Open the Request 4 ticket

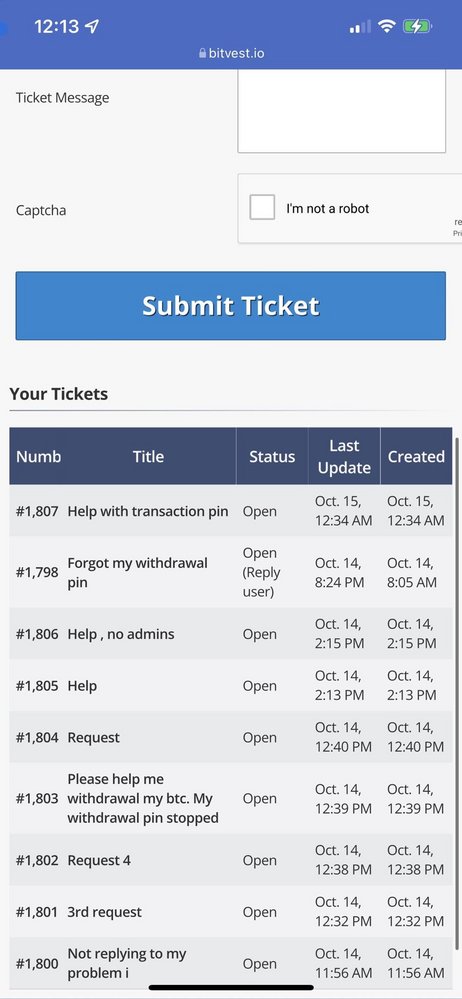tap(99, 861)
